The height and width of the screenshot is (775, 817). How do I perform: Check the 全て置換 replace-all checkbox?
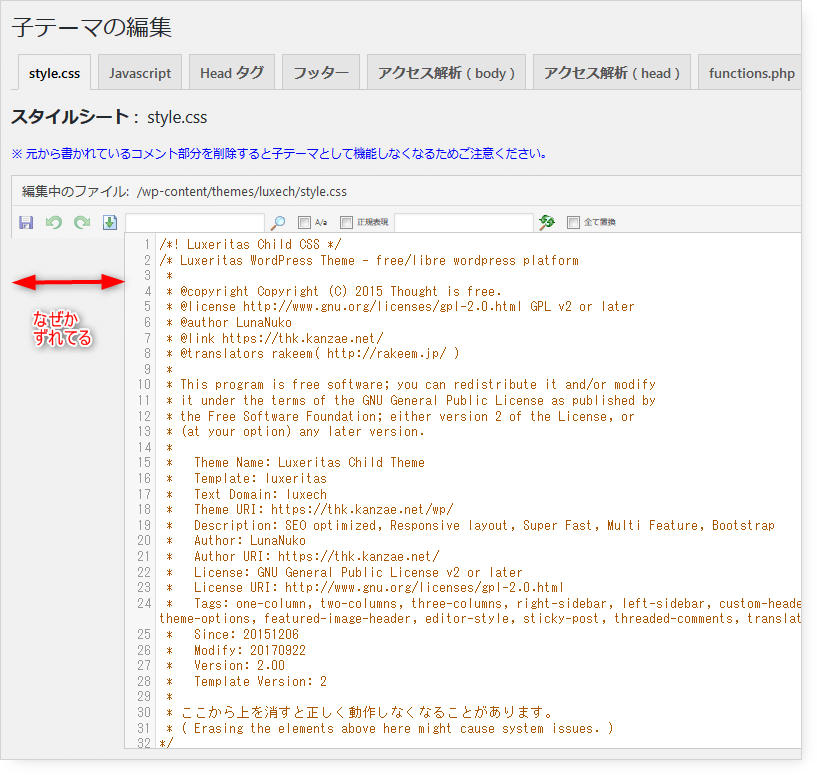573,223
